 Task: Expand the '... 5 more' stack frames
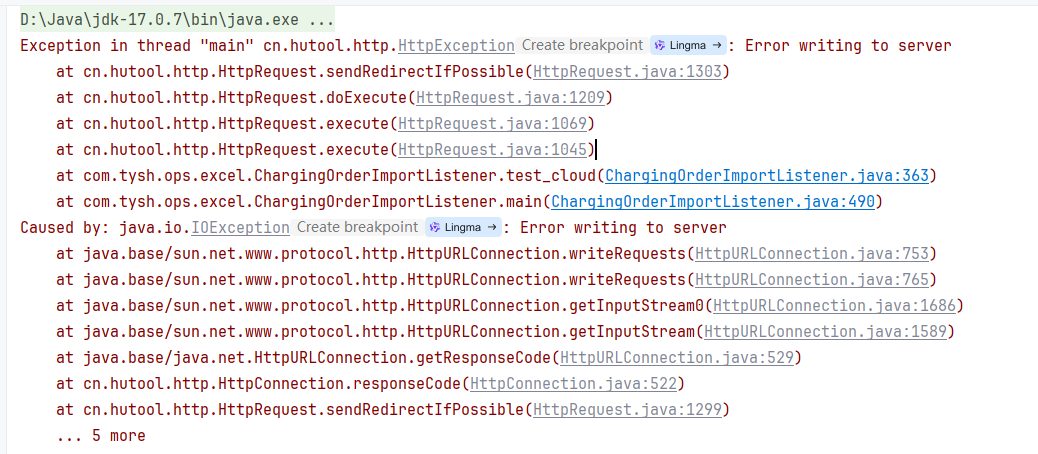100,435
